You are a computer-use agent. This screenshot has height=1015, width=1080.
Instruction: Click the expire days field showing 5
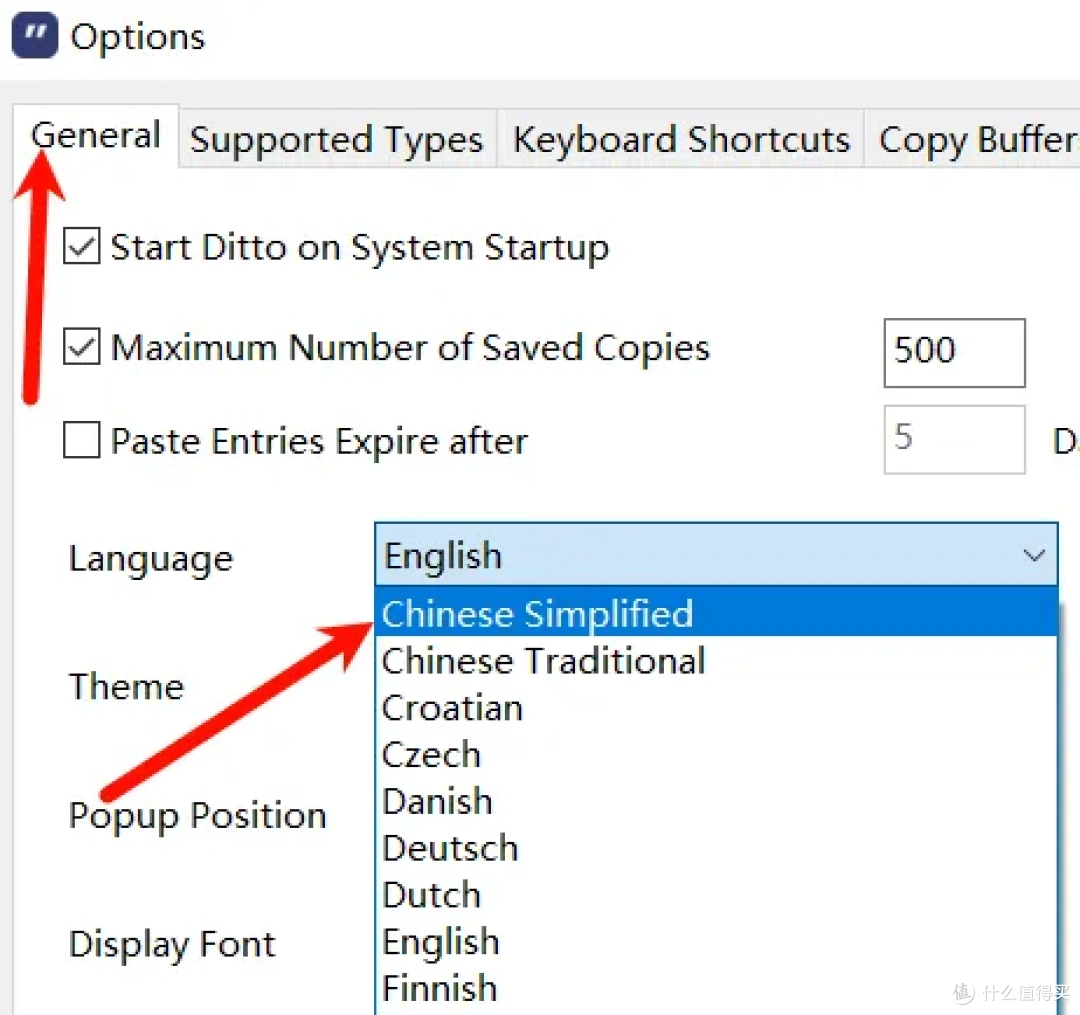(955, 439)
